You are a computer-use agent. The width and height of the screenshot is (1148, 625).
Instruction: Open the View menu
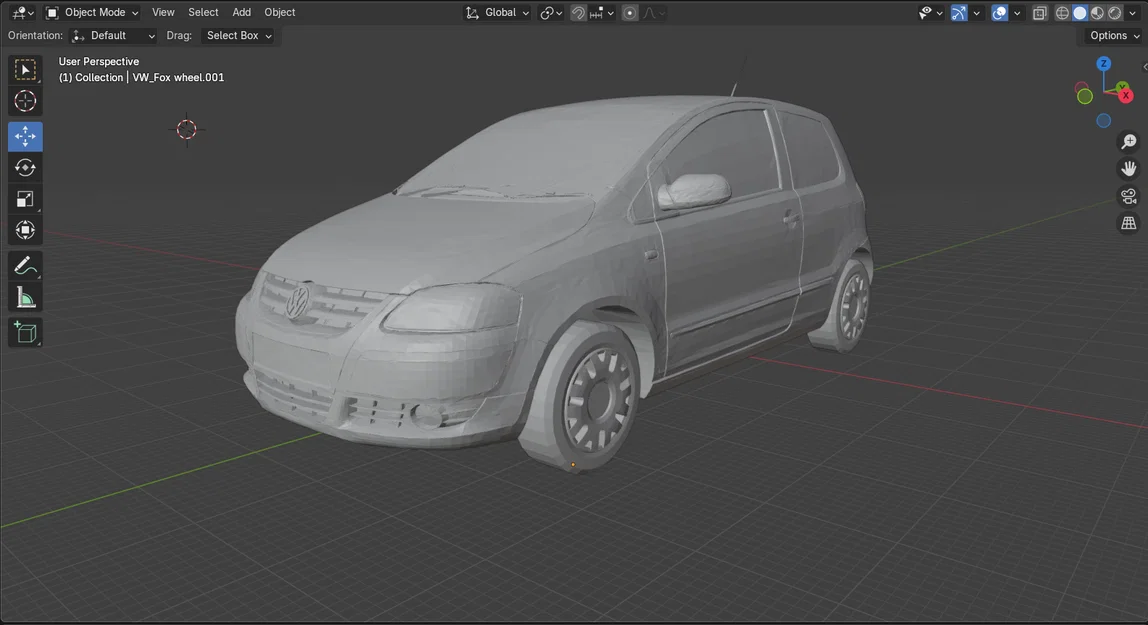pos(163,12)
